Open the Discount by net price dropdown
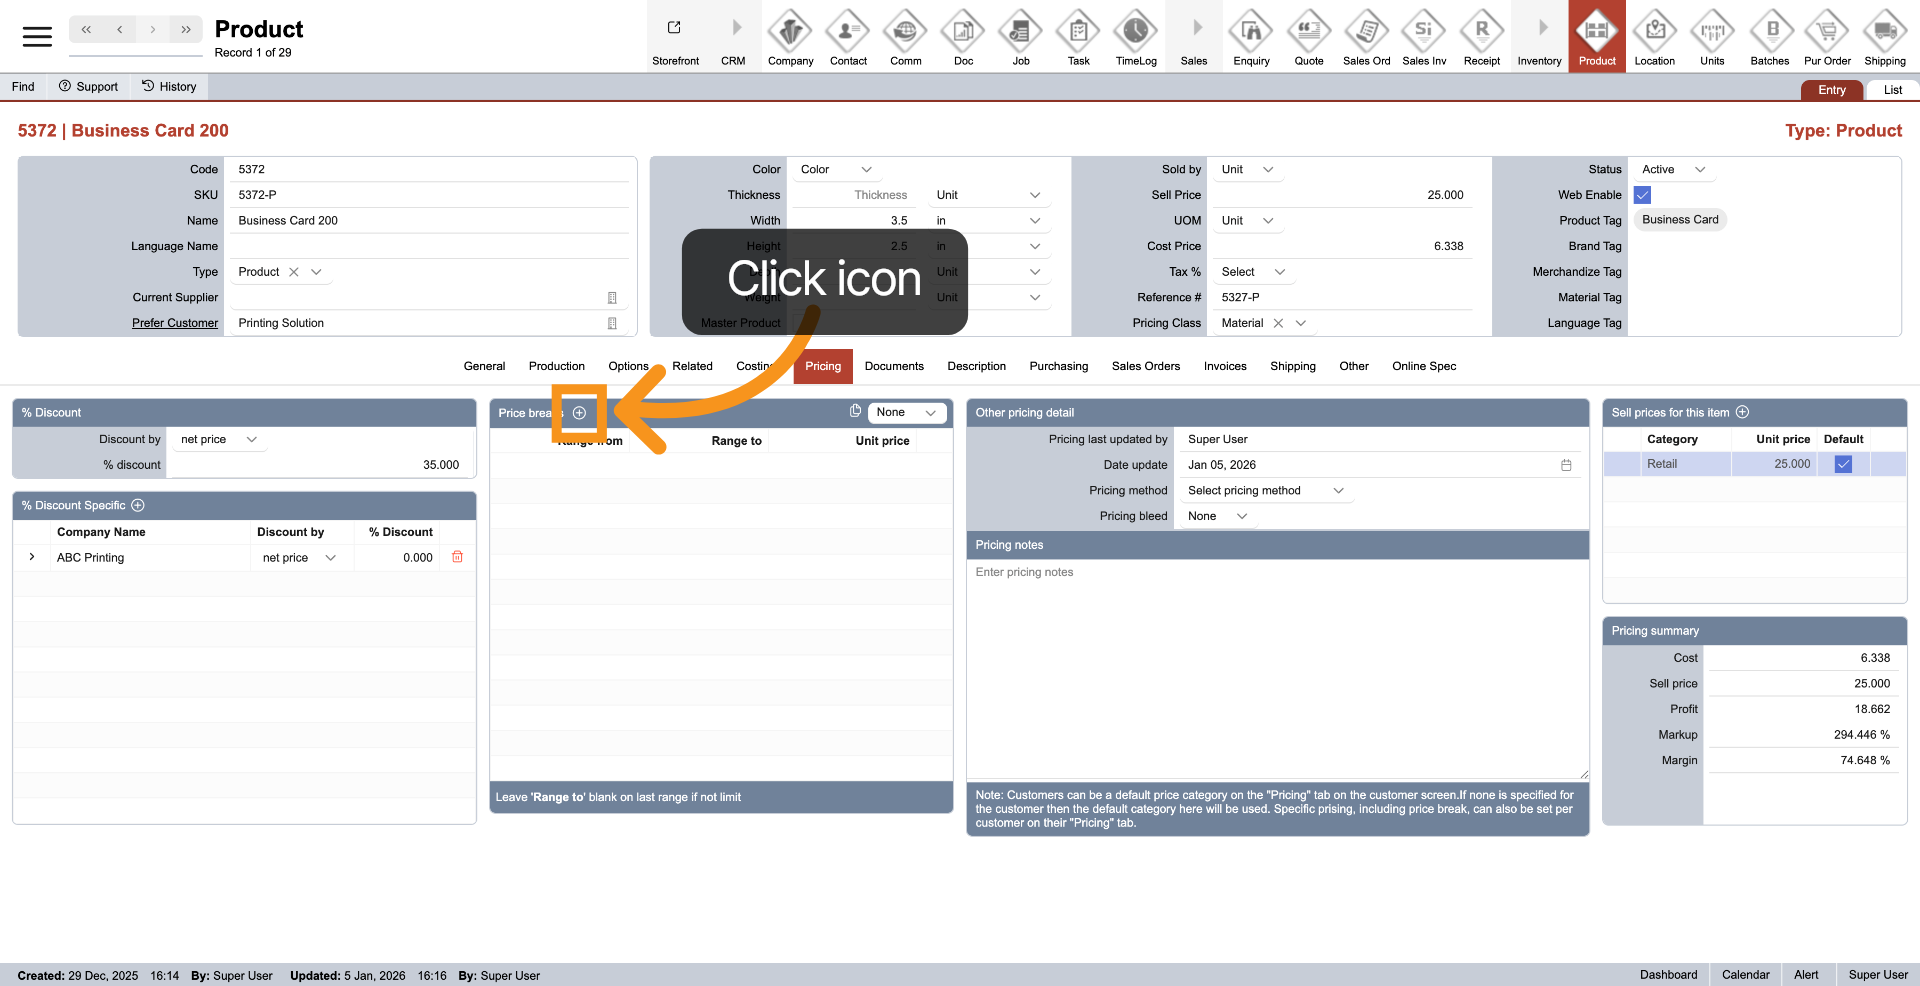 pos(218,440)
